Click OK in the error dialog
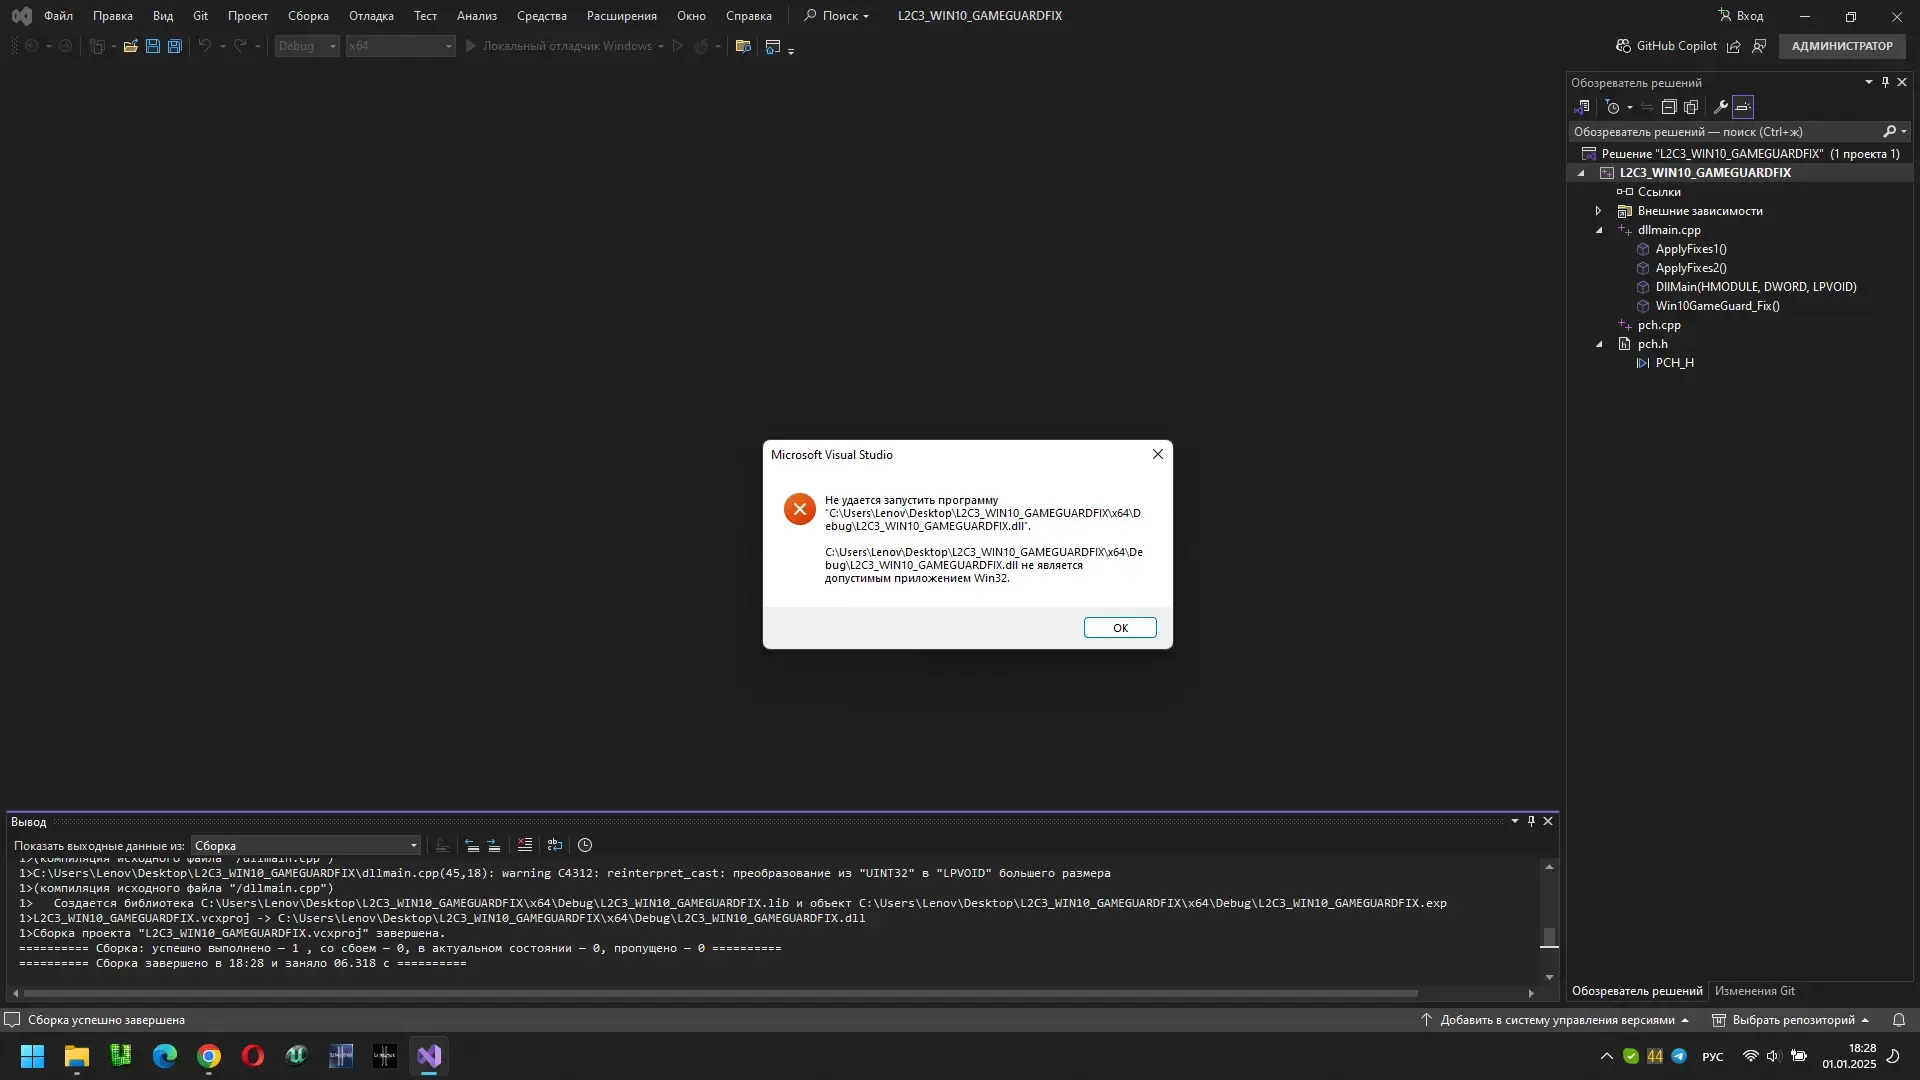The image size is (1920, 1080). [x=1120, y=628]
